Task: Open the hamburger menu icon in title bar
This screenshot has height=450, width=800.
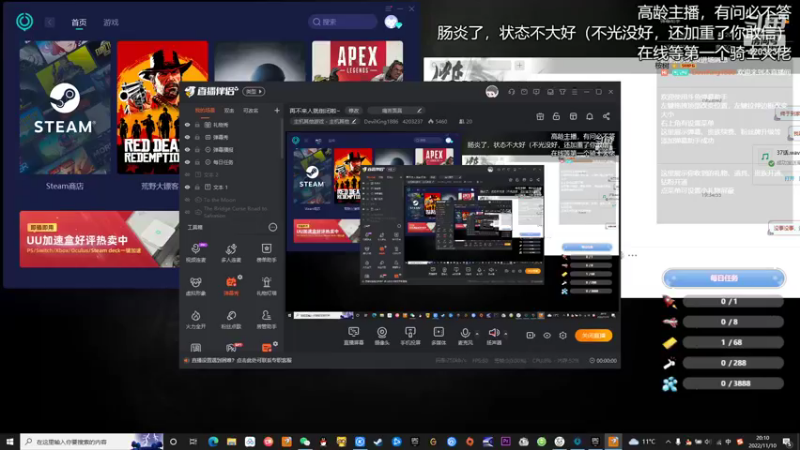Action: pos(574,92)
